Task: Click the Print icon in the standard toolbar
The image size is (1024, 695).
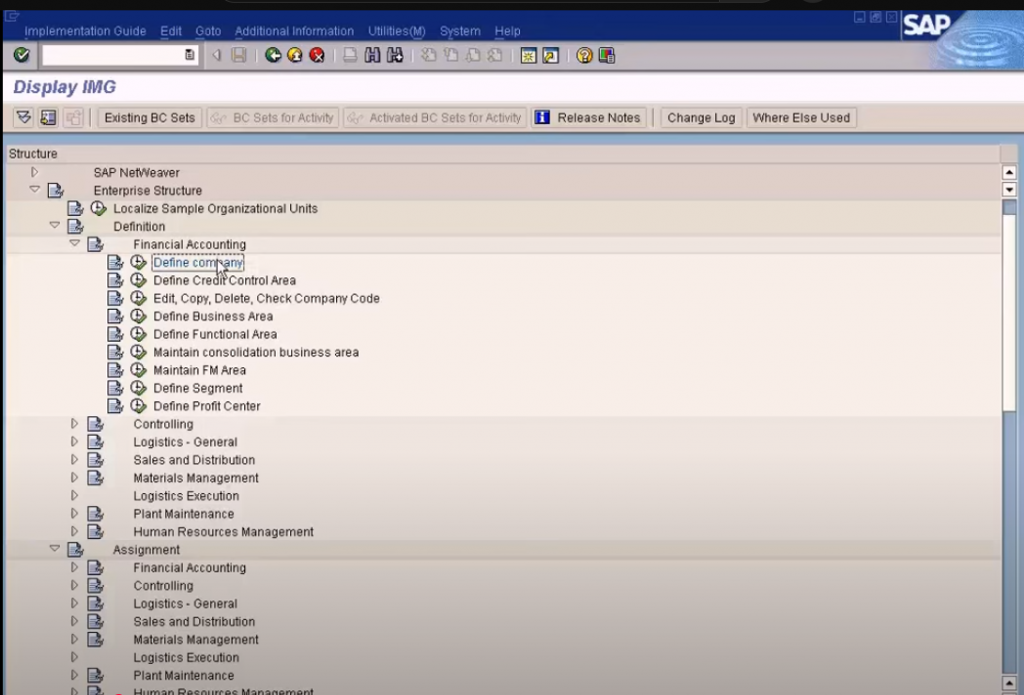Action: [x=350, y=56]
